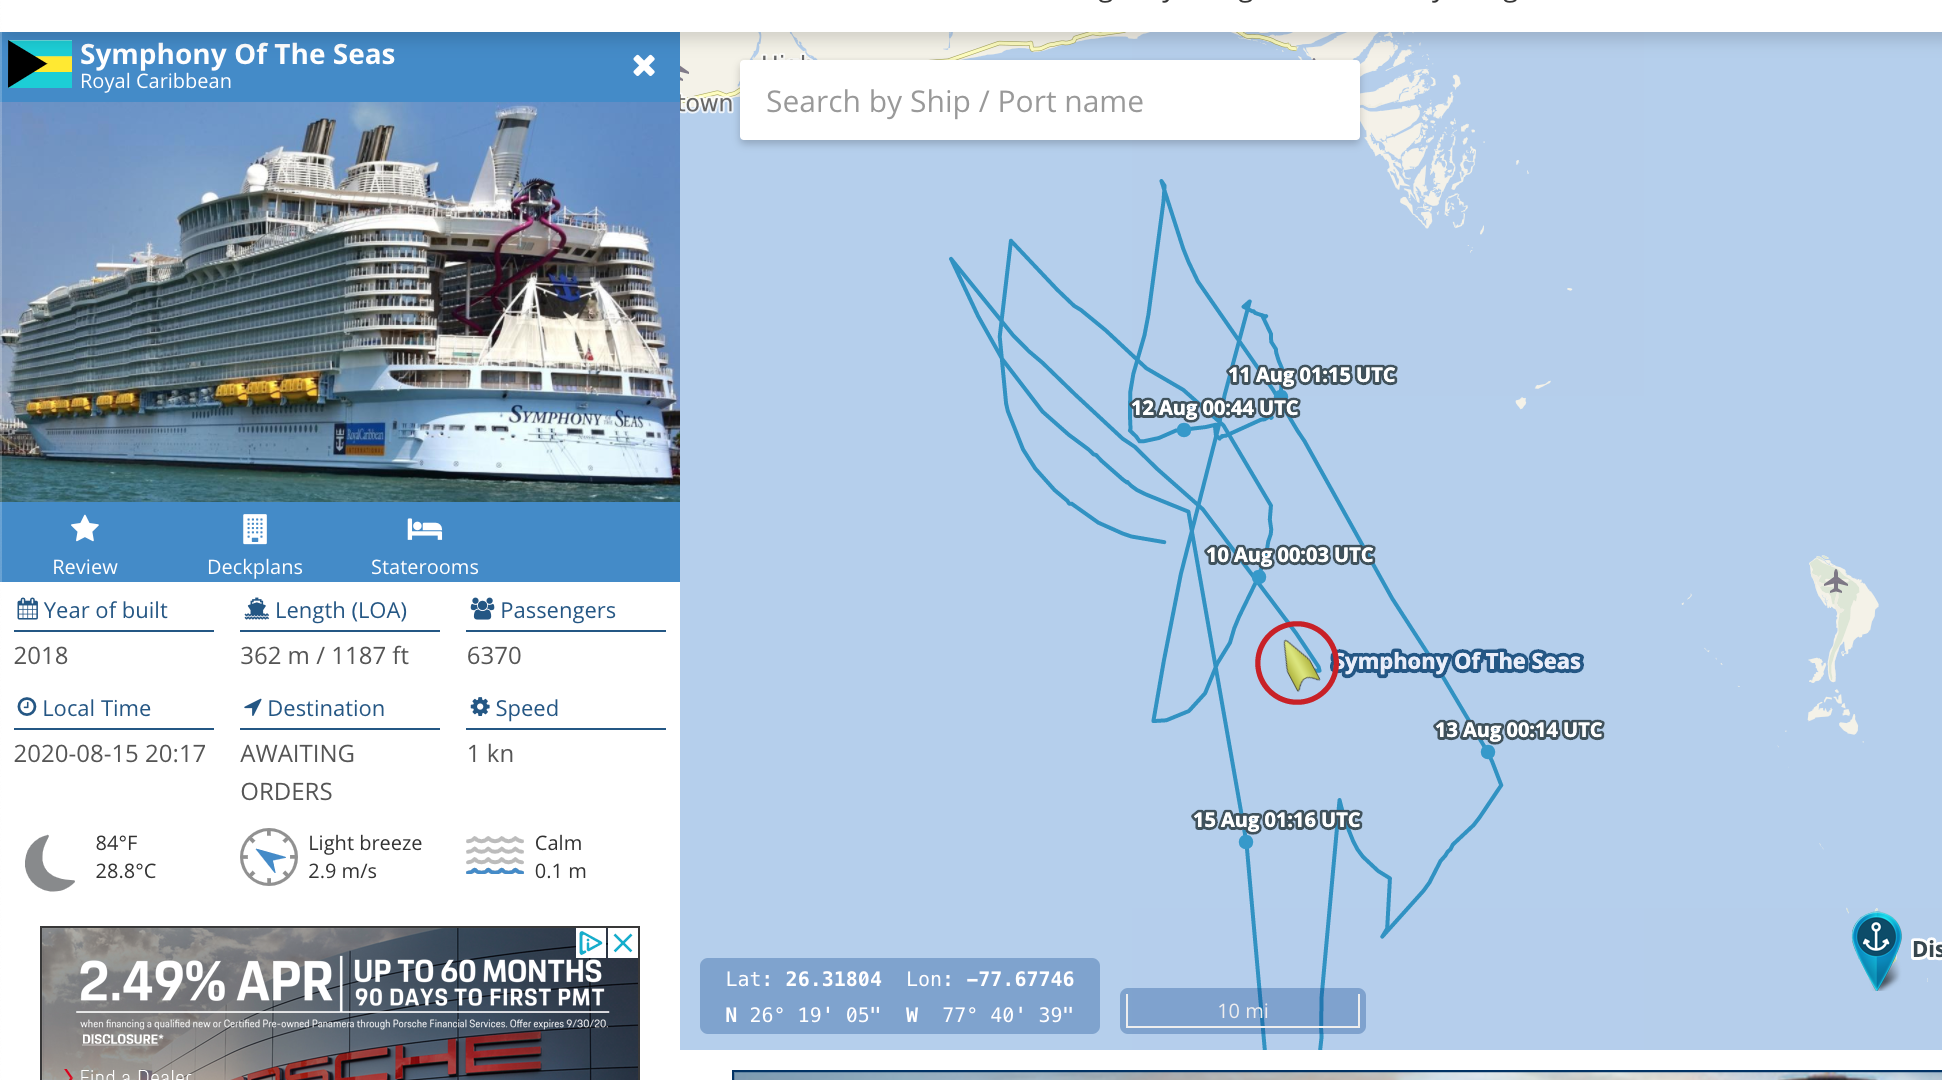Click the Passengers heading
The width and height of the screenshot is (1942, 1080).
coord(558,610)
